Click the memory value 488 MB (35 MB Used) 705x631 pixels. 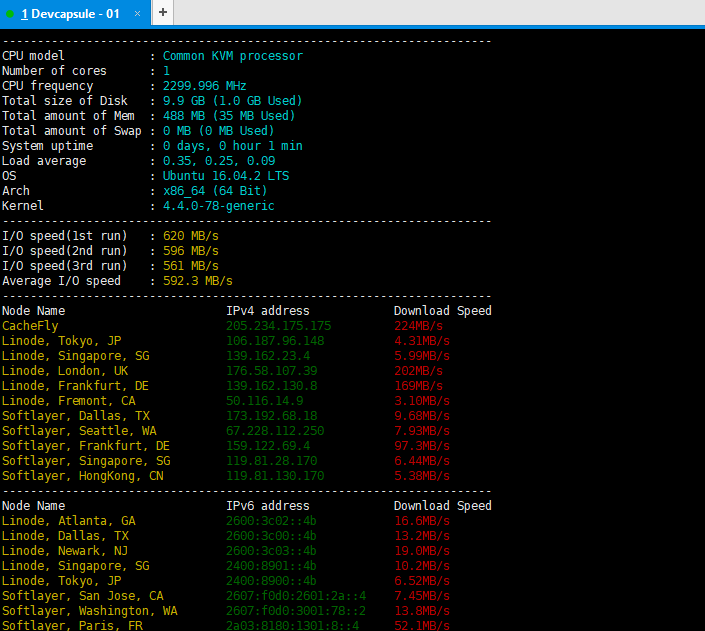pos(229,116)
